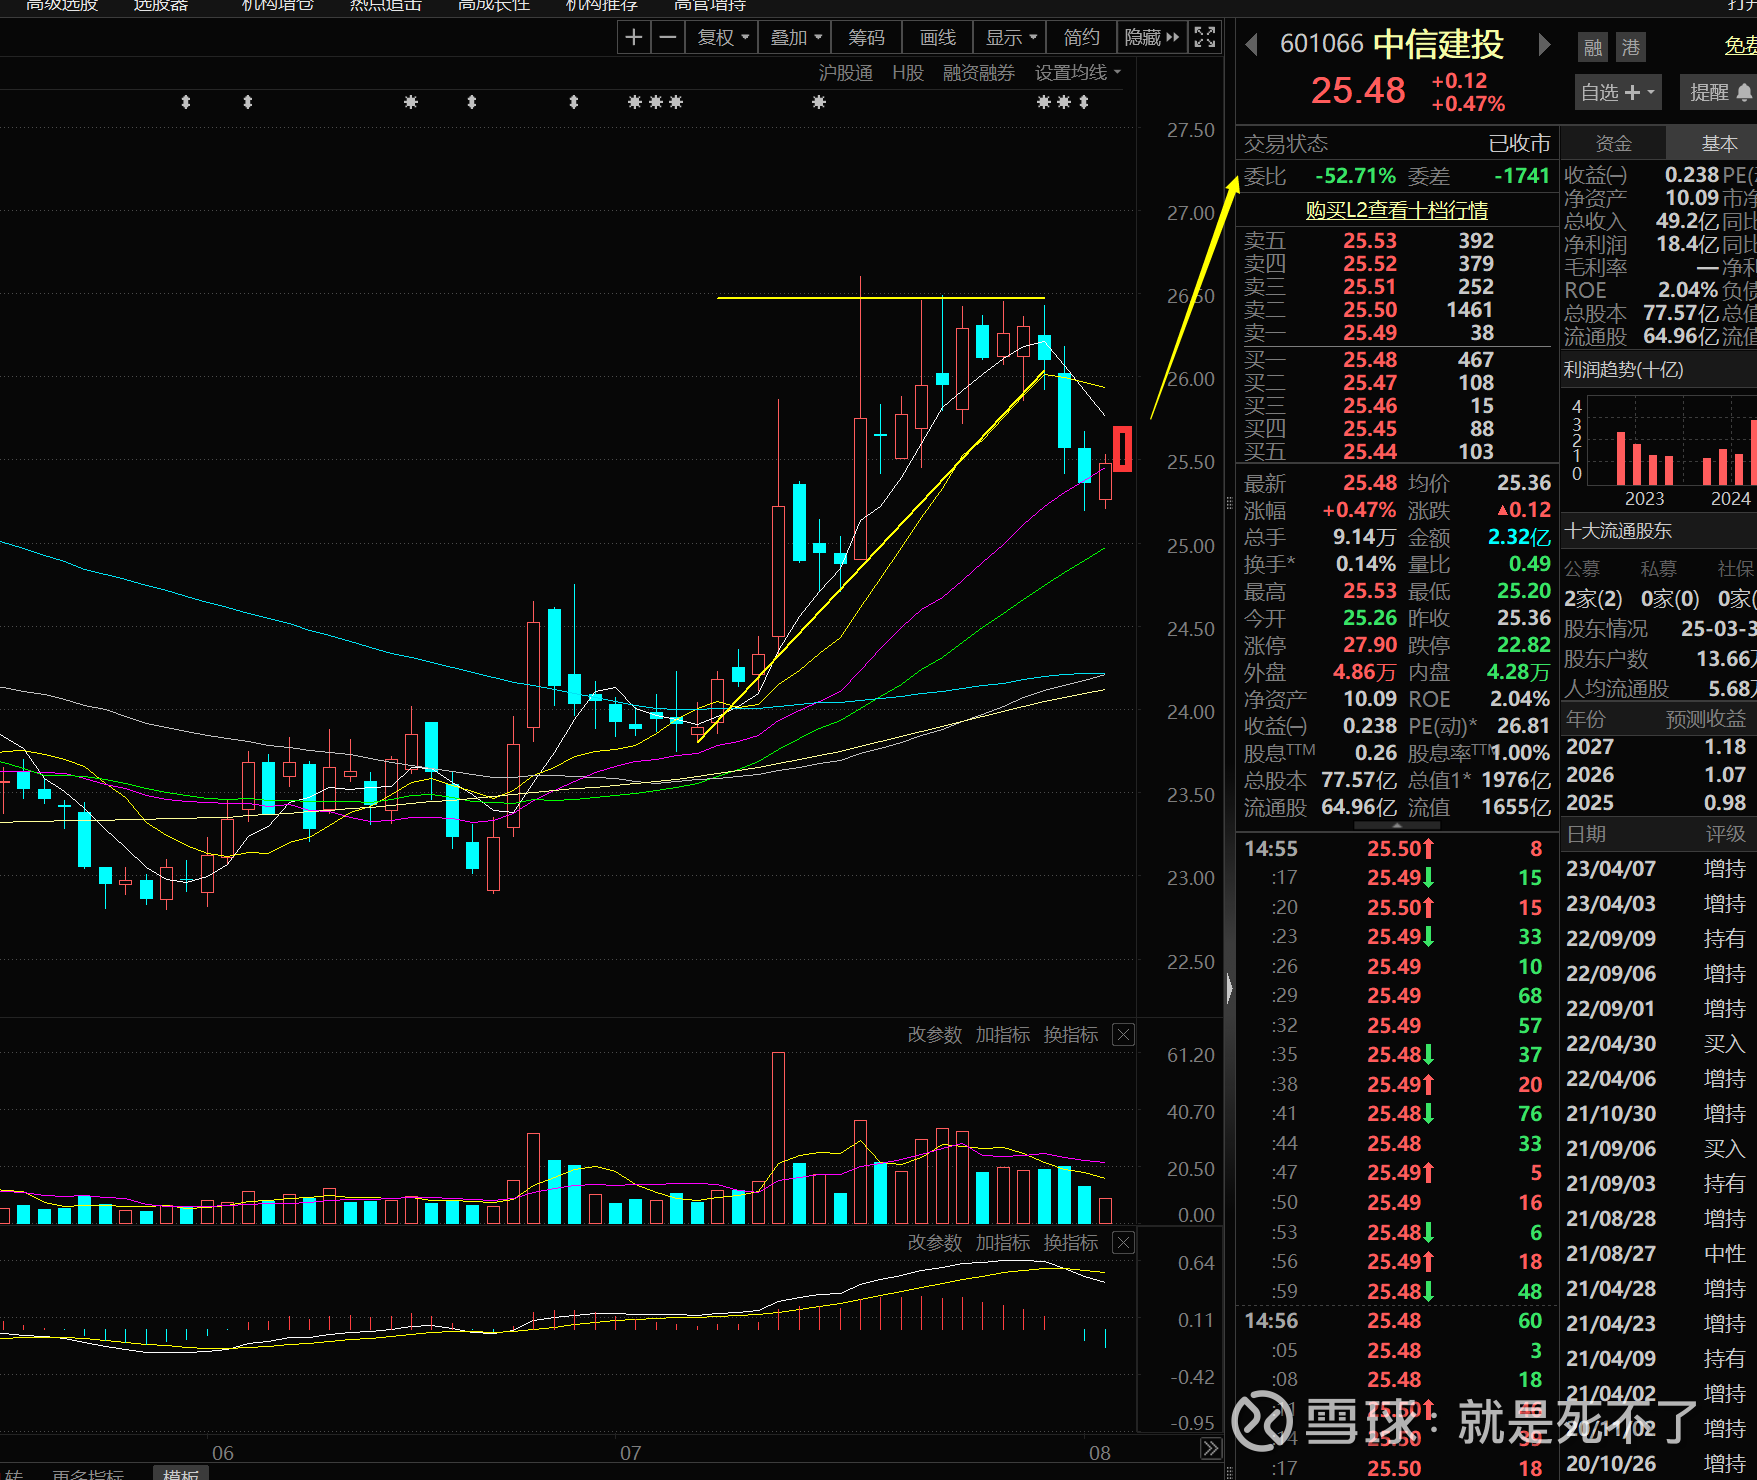Open rating row dated 22/04/30 买入
This screenshot has height=1480, width=1757.
[x=1659, y=1044]
